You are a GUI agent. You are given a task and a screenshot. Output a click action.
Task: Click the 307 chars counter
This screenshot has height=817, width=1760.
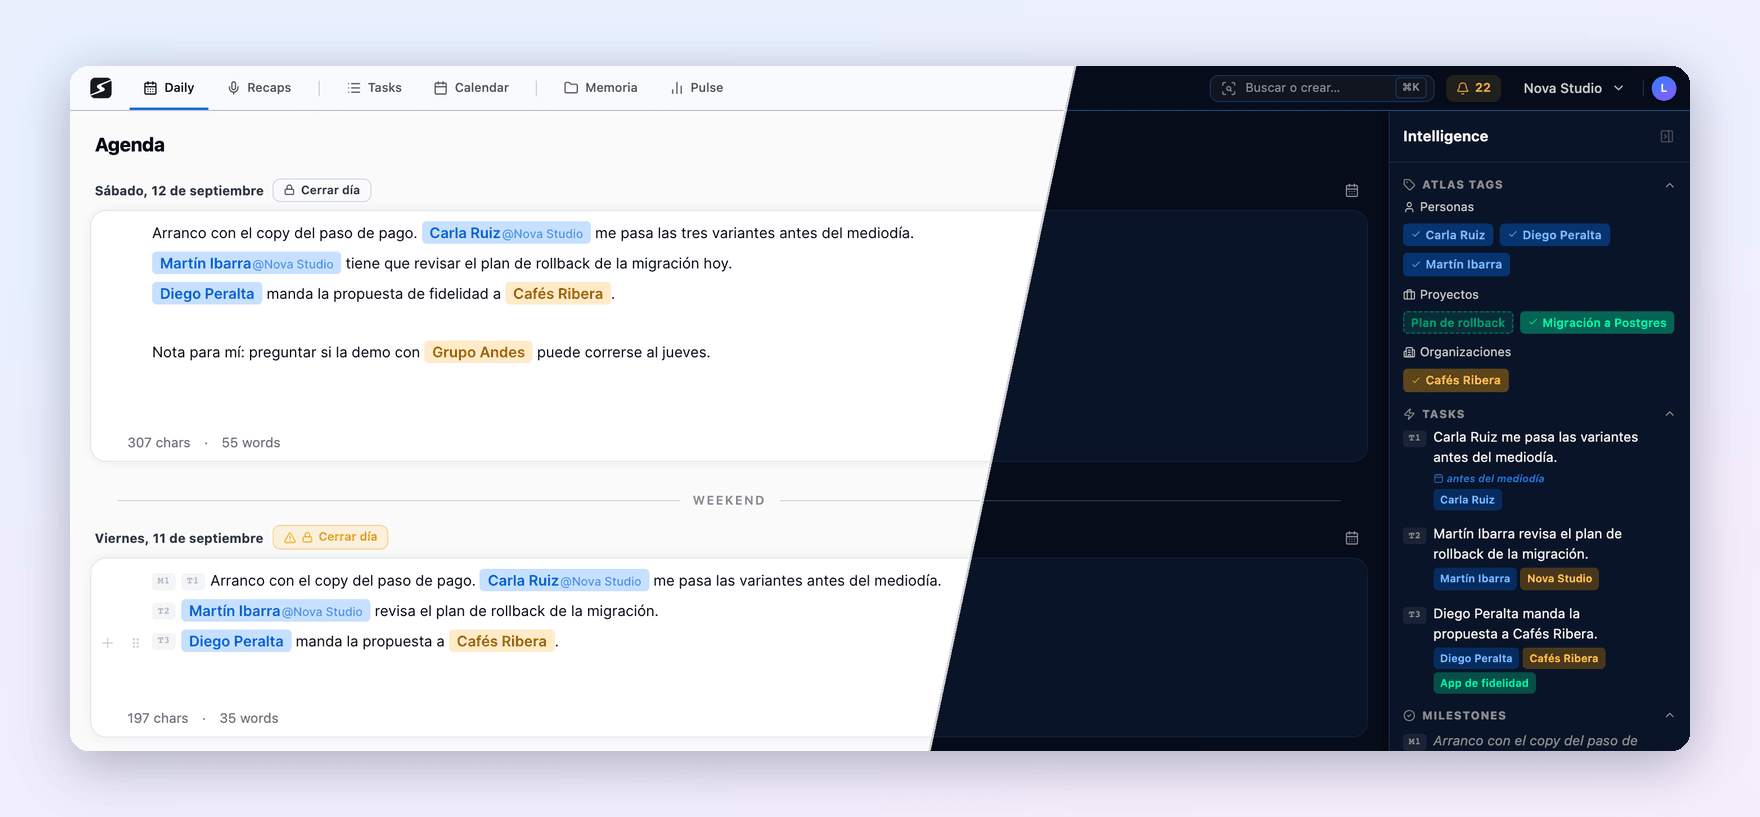[159, 443]
